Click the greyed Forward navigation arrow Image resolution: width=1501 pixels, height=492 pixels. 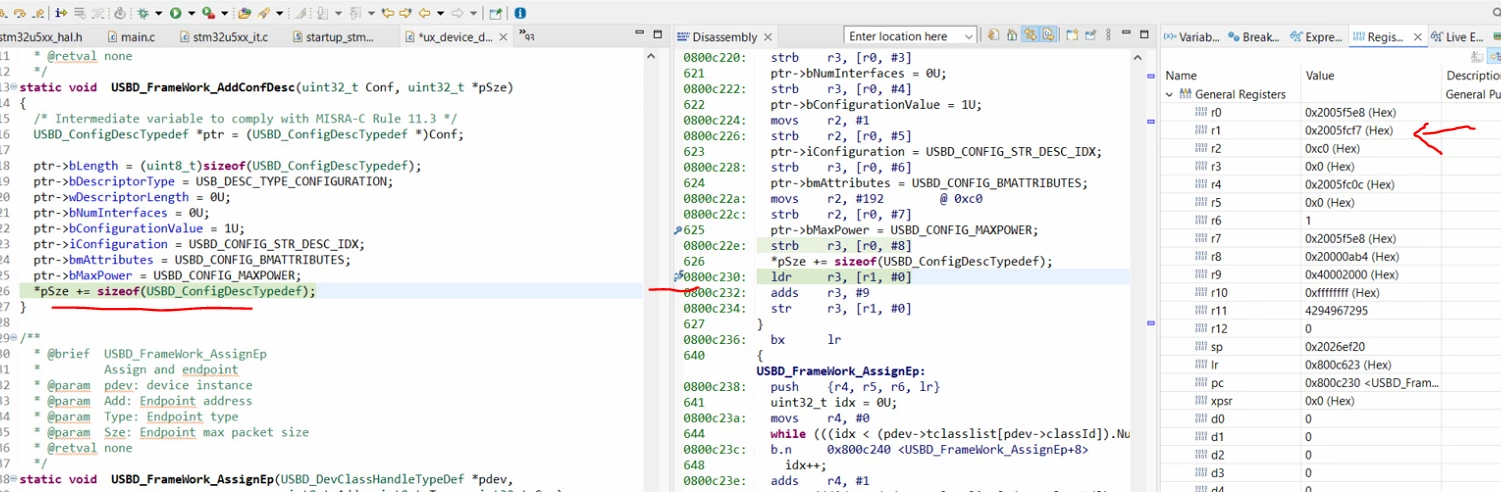point(457,13)
